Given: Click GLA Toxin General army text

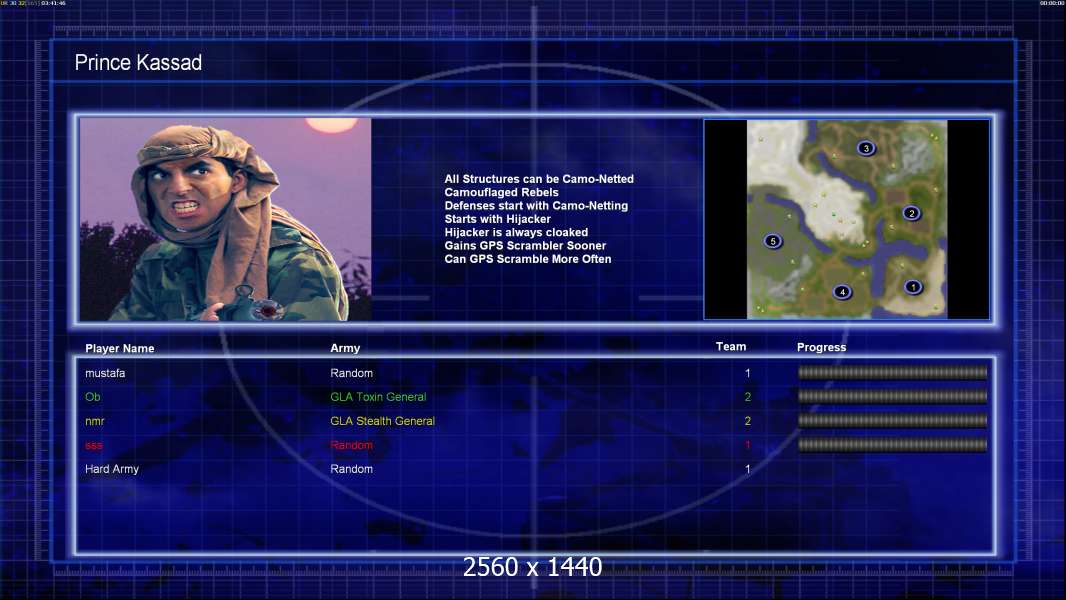Looking at the screenshot, I should coord(378,397).
